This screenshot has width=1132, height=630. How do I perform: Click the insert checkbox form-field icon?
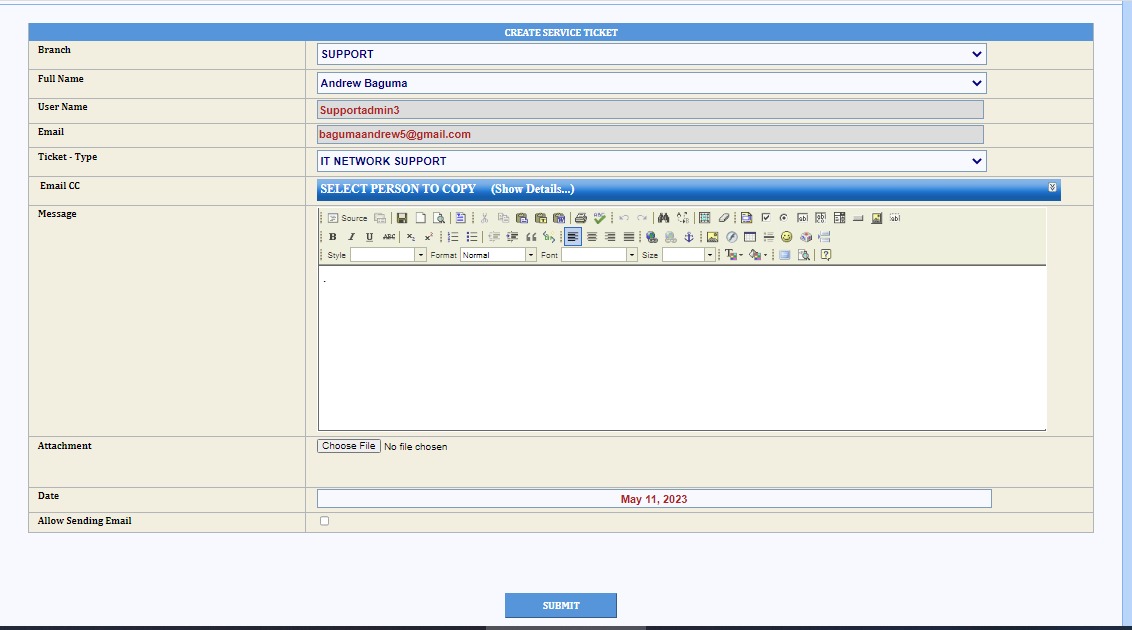(765, 218)
